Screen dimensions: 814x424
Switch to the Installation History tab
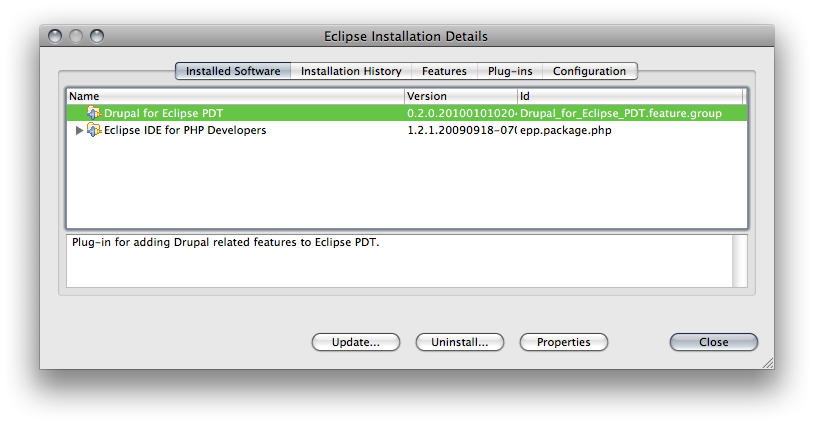(351, 71)
